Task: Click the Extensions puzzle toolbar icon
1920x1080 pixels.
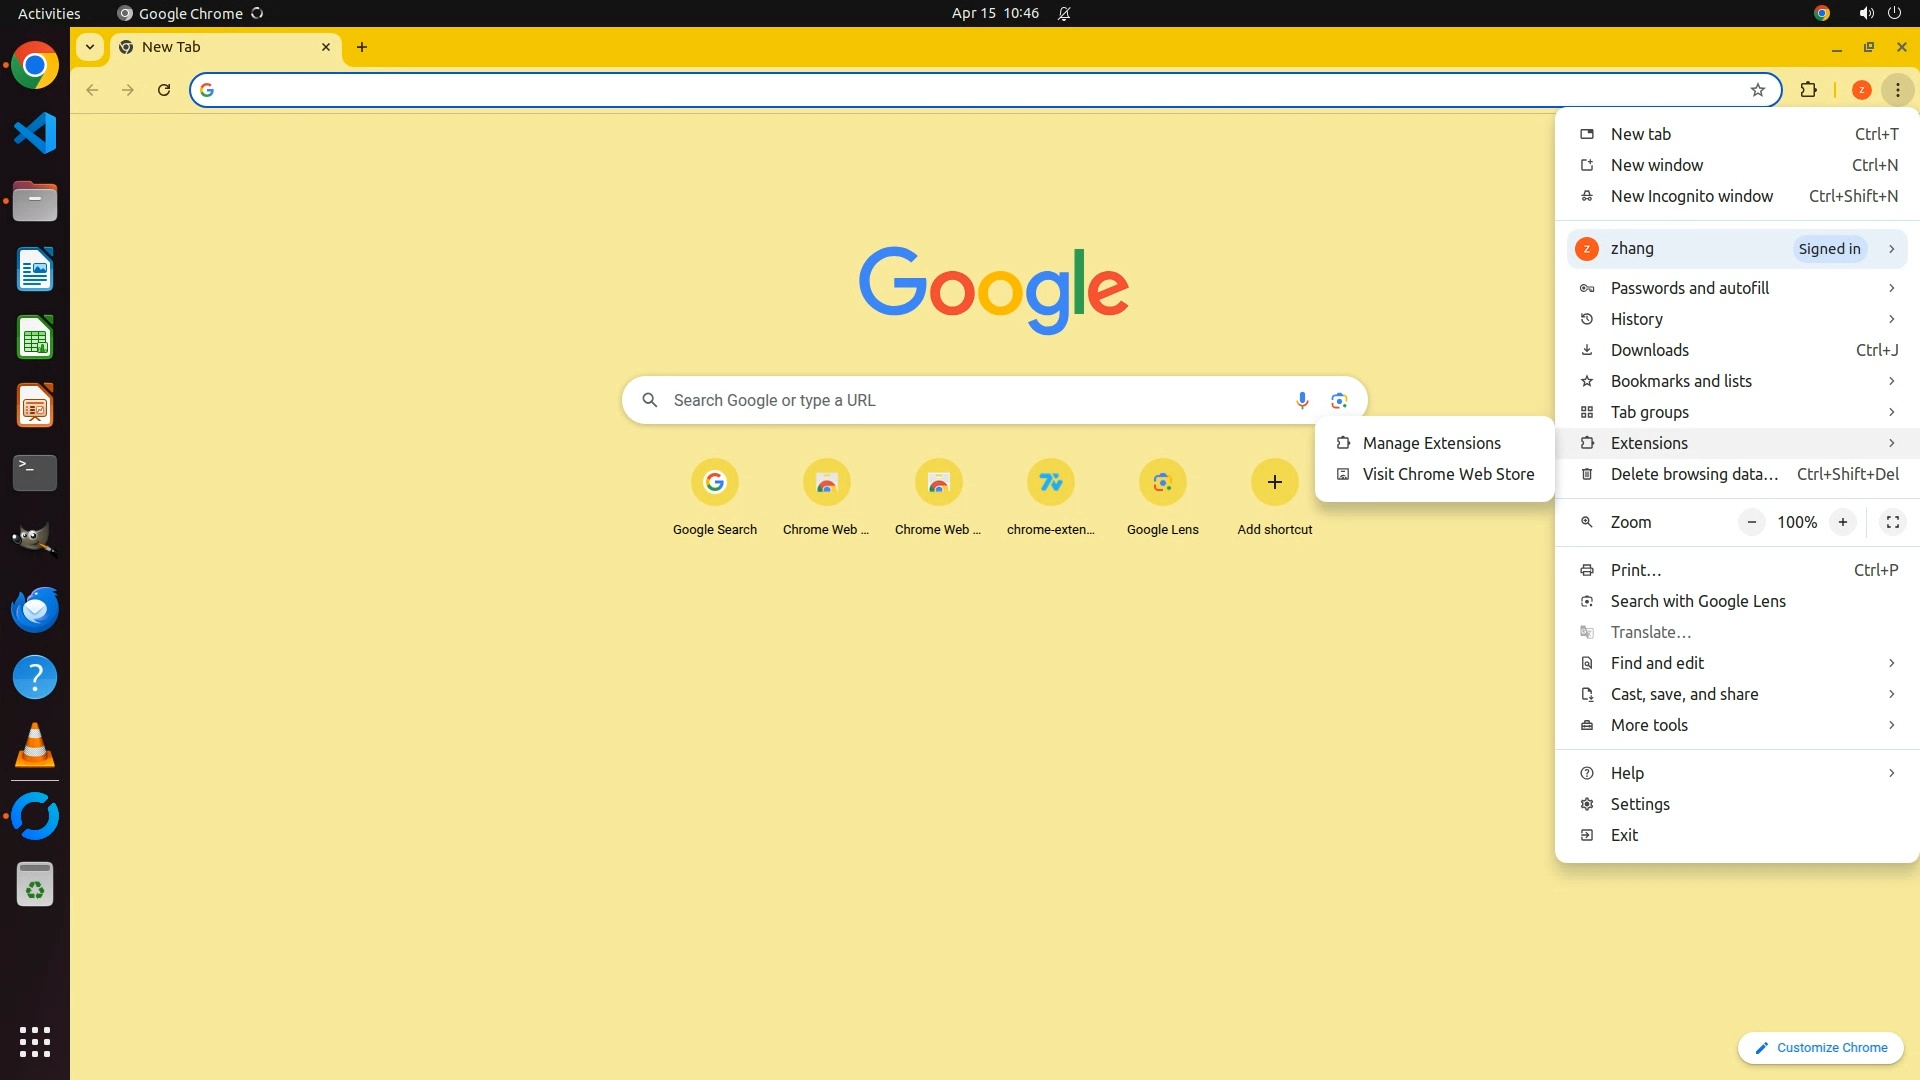Action: pyautogui.click(x=1808, y=90)
